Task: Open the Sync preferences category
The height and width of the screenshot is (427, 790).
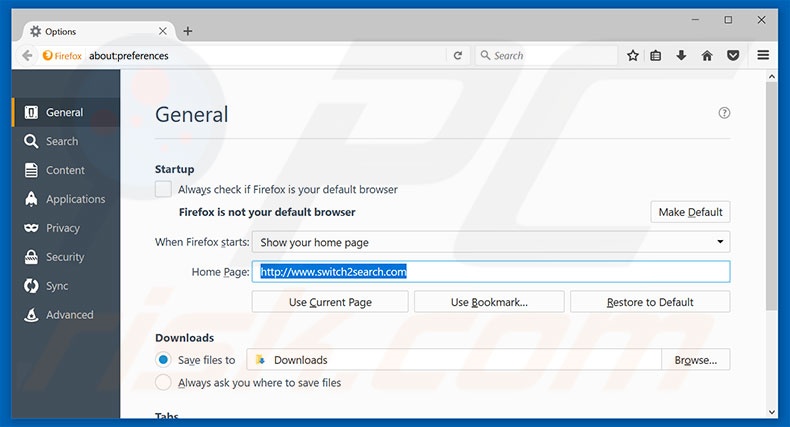Action: point(65,286)
